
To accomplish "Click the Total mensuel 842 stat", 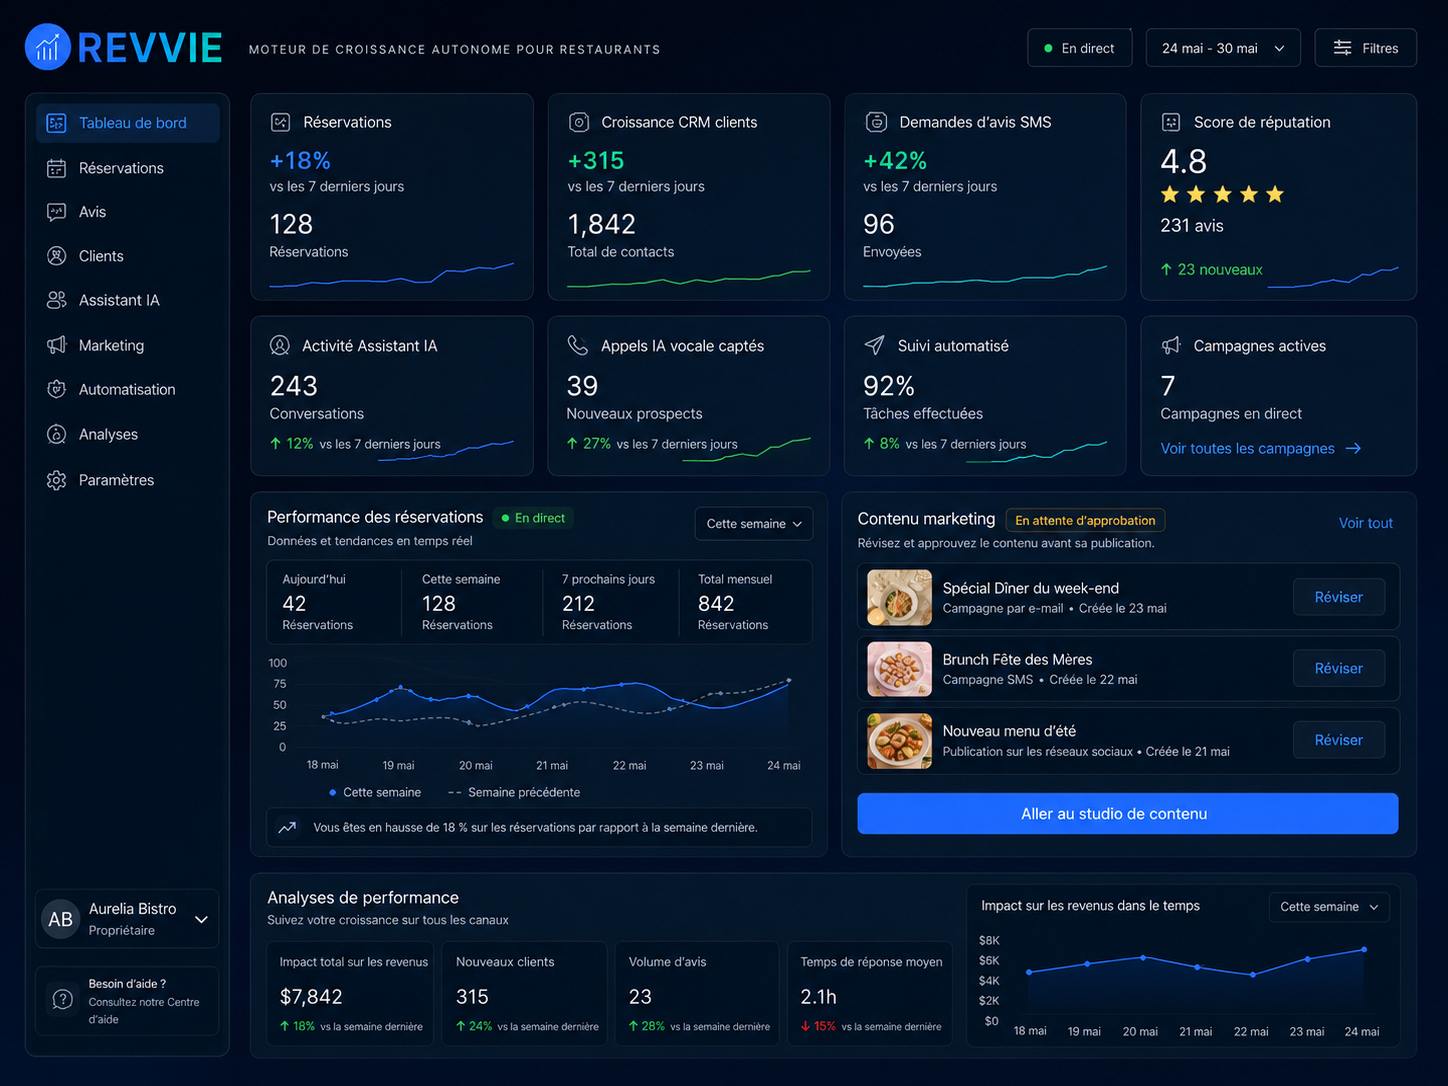I will pyautogui.click(x=735, y=602).
